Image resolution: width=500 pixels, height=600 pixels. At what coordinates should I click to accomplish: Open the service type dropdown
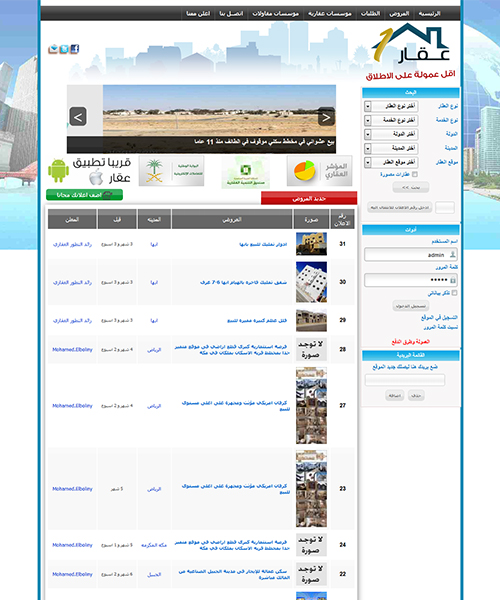[391, 120]
